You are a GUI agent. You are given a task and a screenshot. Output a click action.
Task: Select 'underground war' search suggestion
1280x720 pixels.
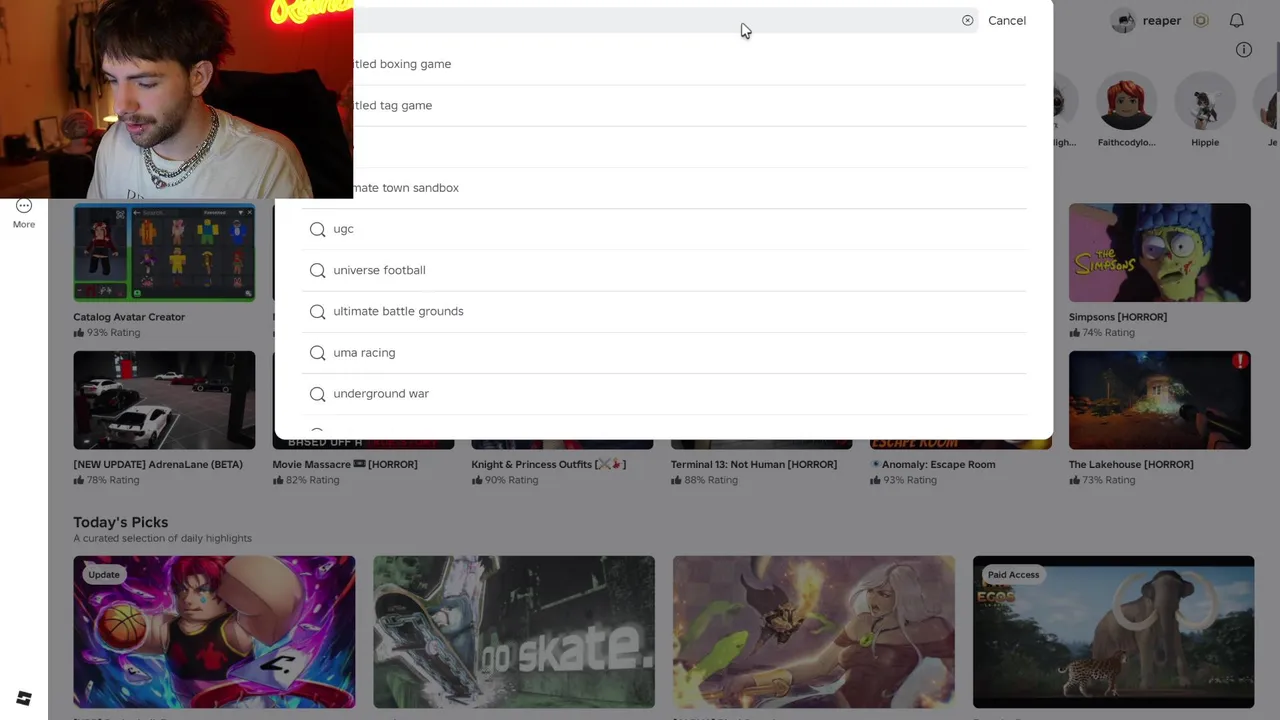[664, 393]
